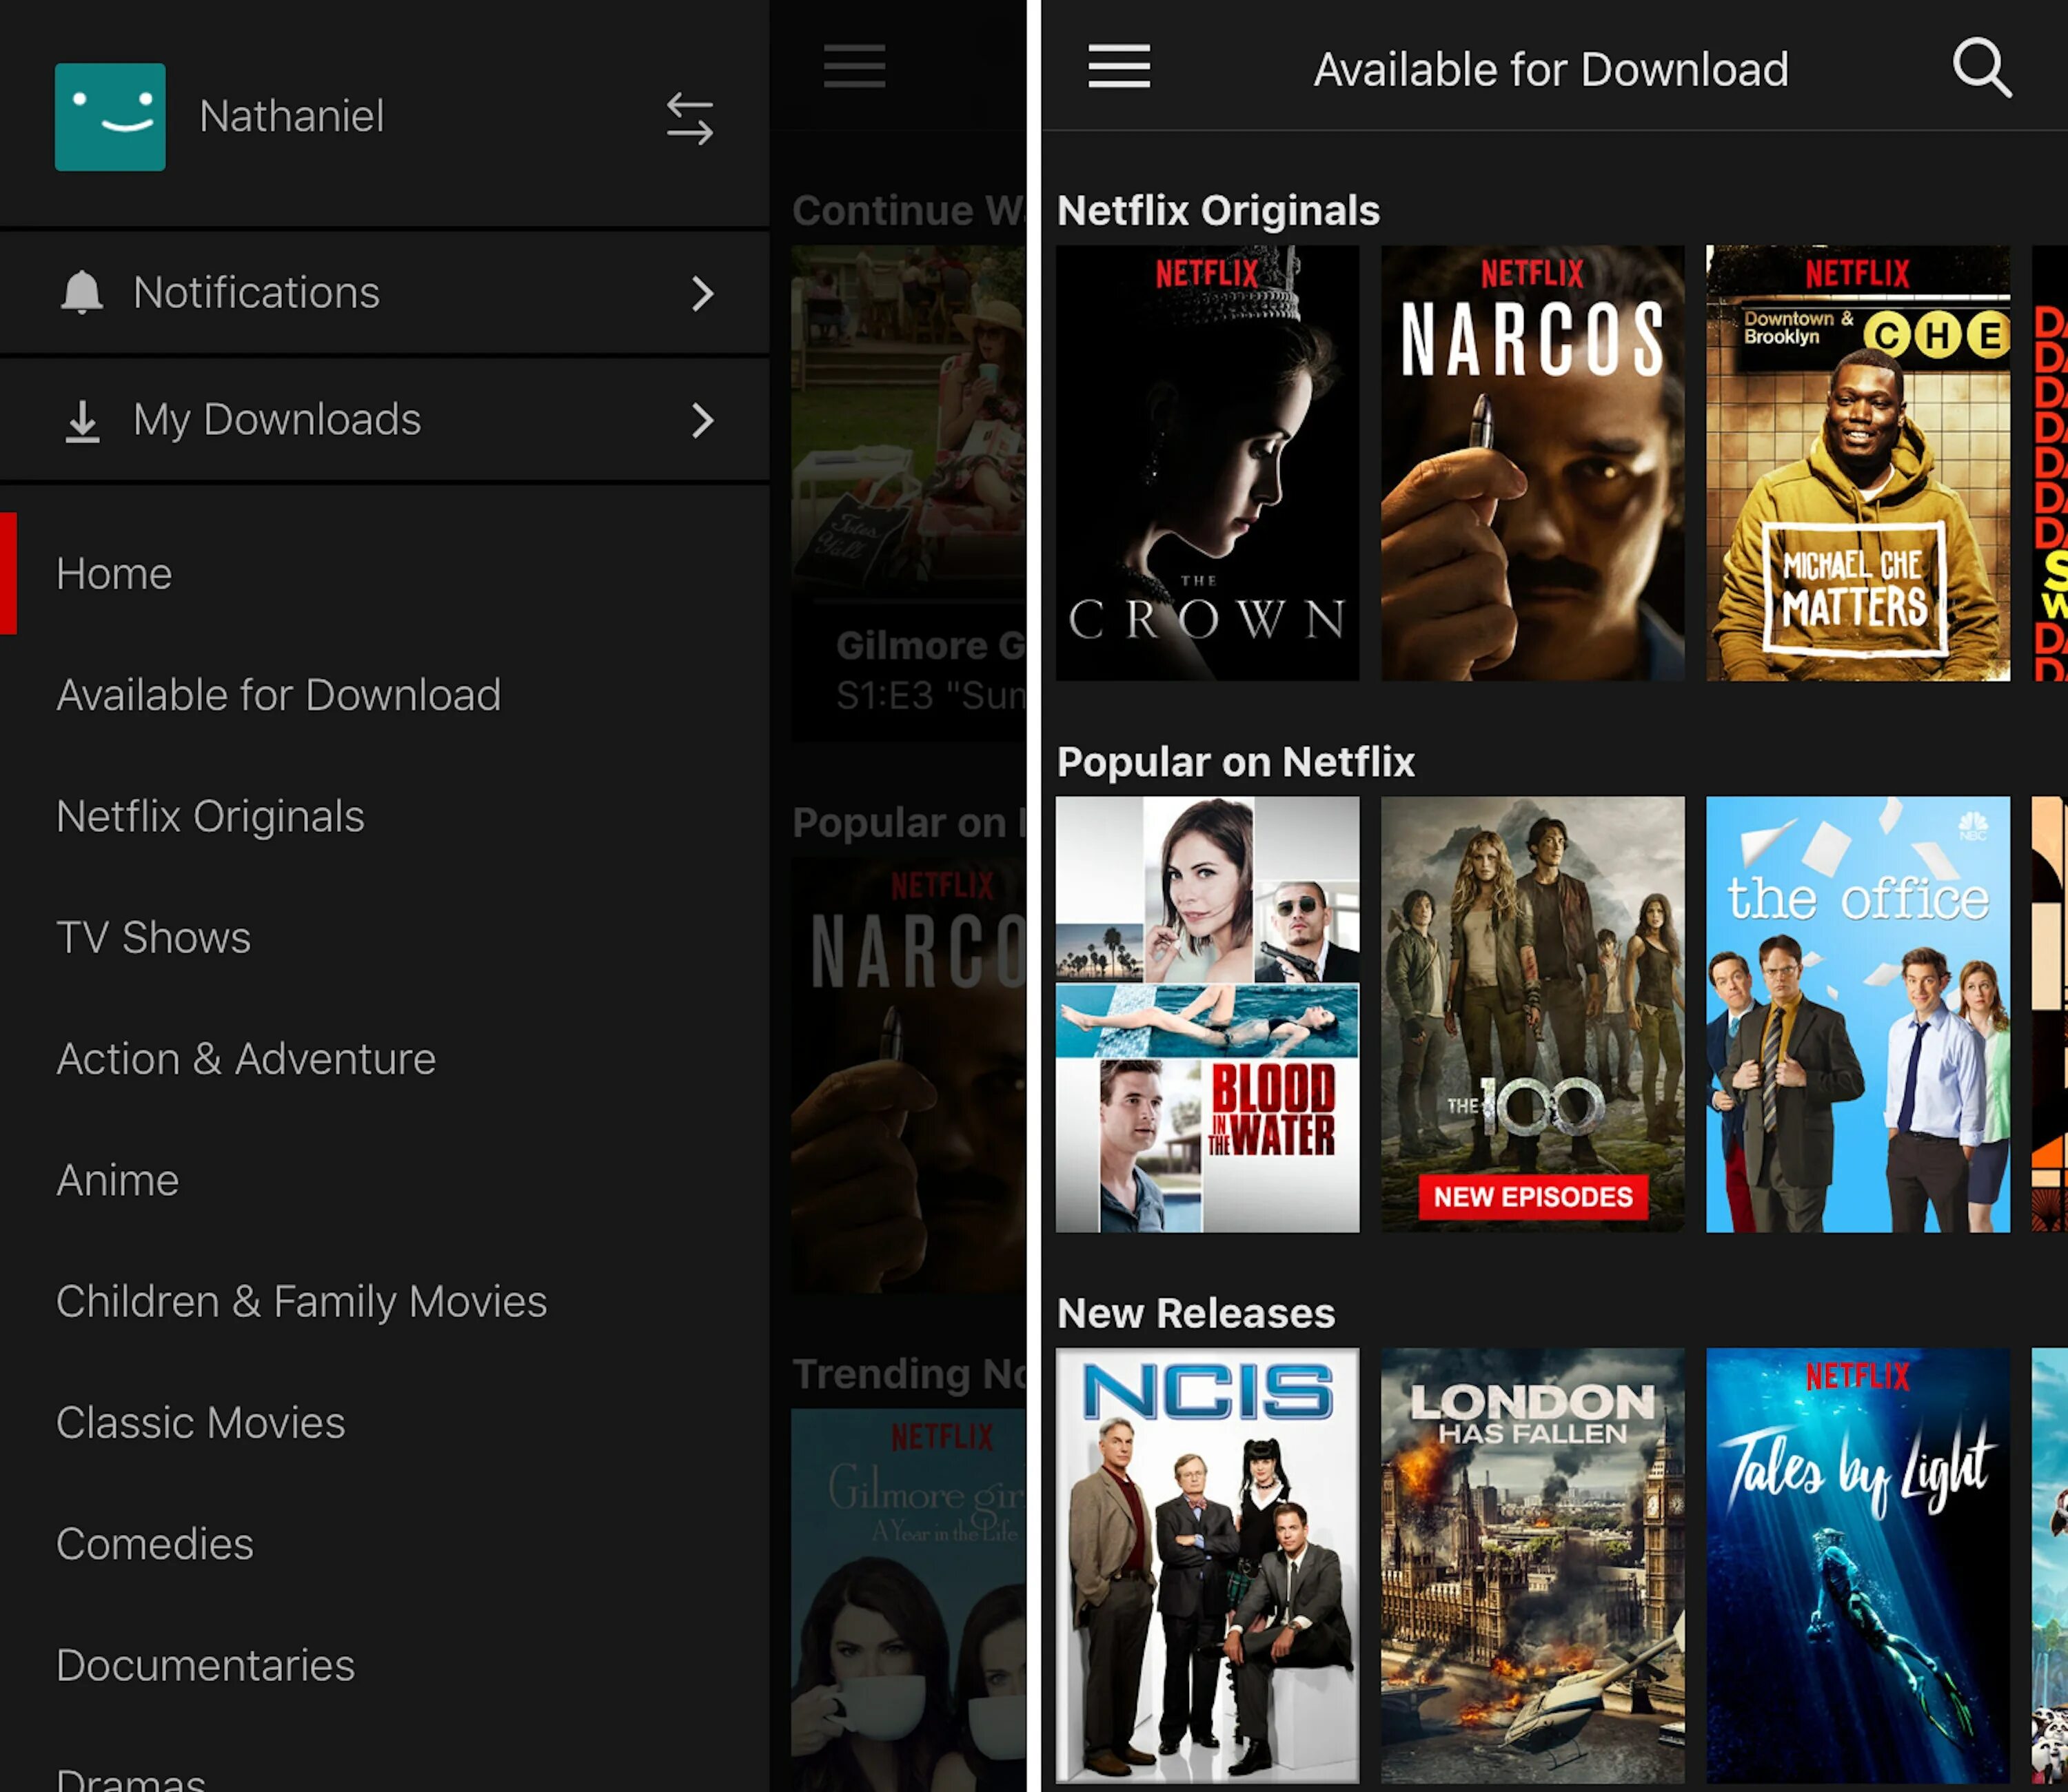The width and height of the screenshot is (2068, 1792).
Task: Open The Office poster
Action: coord(1857,1014)
